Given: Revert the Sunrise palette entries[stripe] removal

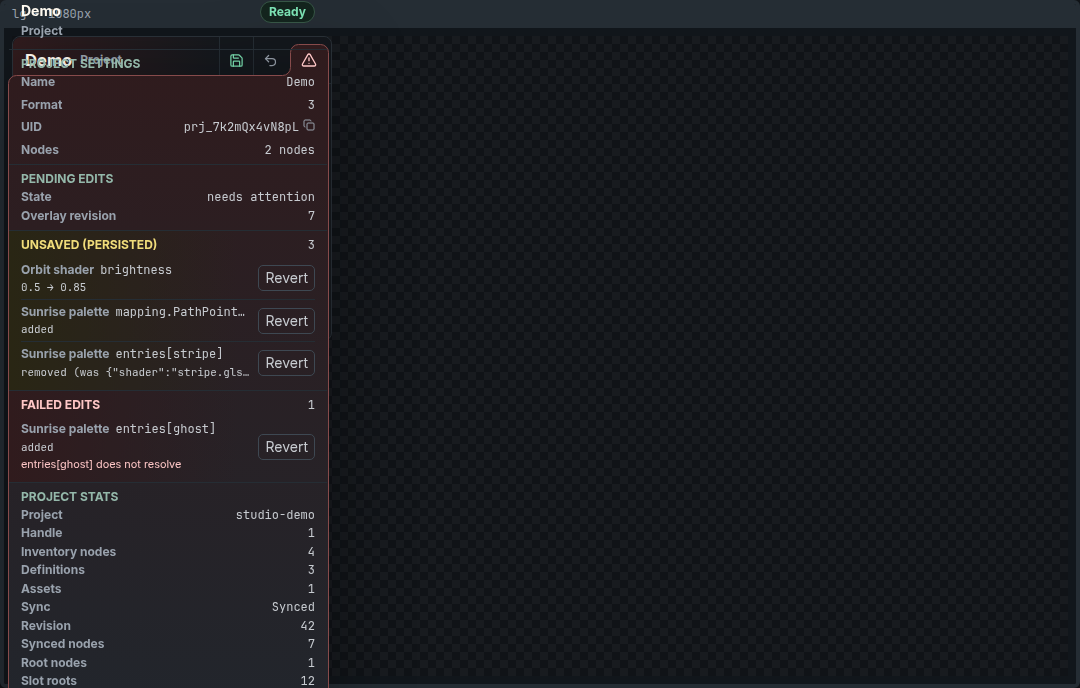Looking at the screenshot, I should point(287,363).
